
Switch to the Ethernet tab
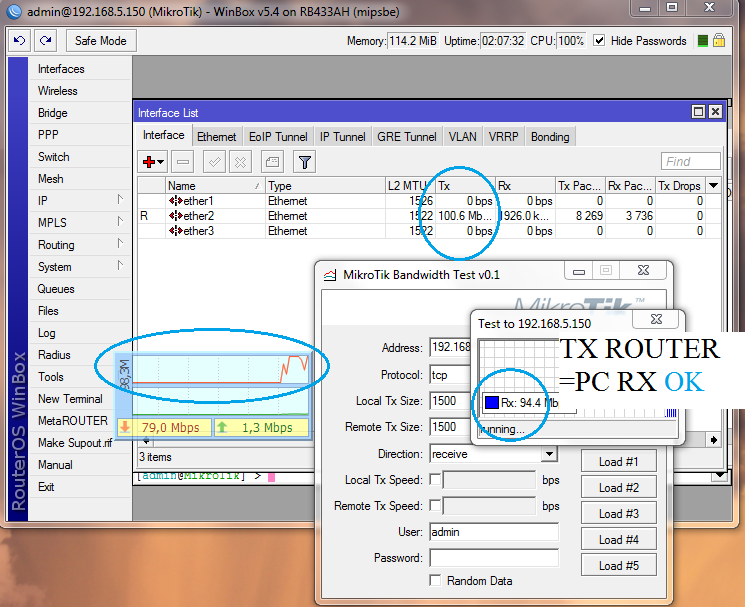click(217, 137)
